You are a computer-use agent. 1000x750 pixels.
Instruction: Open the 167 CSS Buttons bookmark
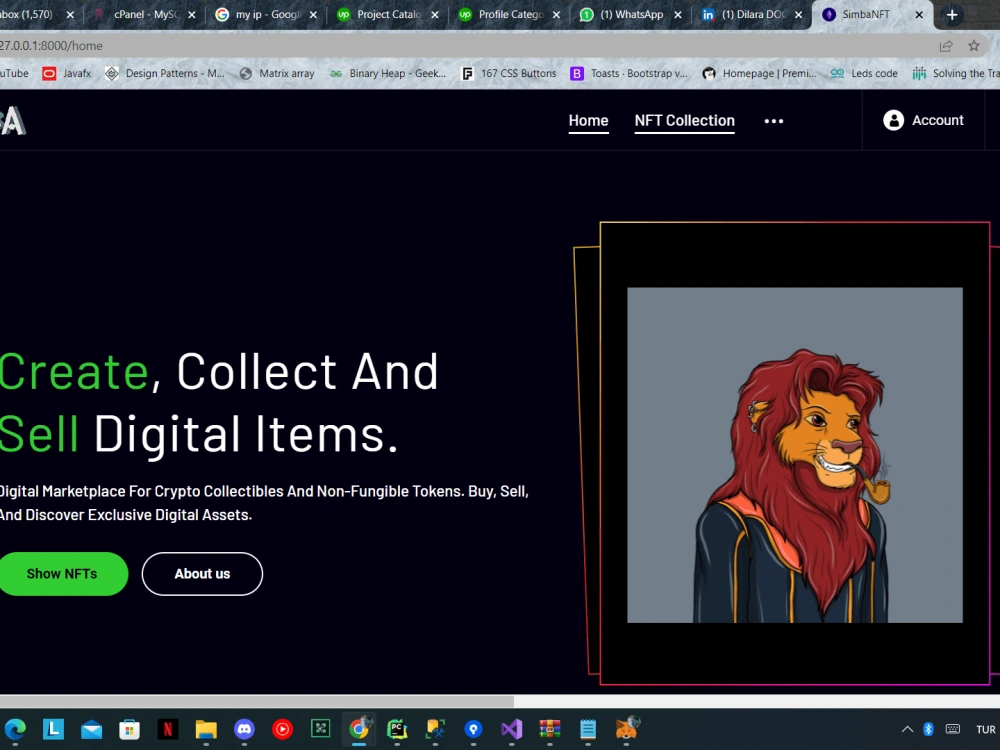(x=509, y=73)
